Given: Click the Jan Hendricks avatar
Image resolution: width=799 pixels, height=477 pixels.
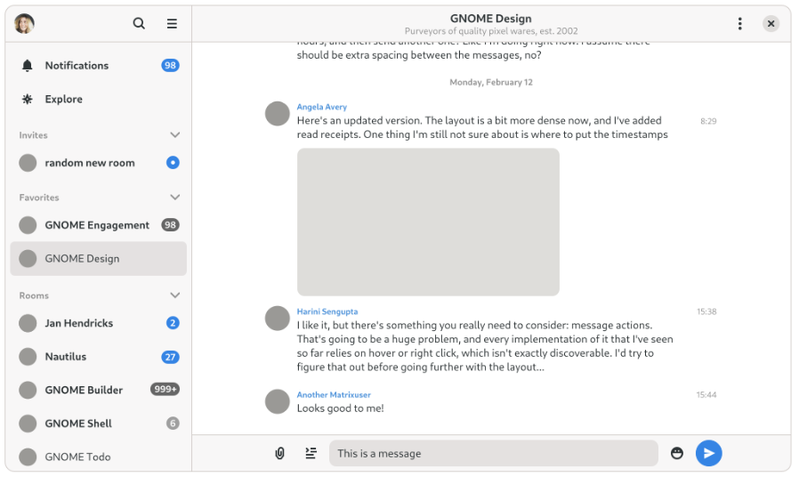Looking at the screenshot, I should 28,323.
